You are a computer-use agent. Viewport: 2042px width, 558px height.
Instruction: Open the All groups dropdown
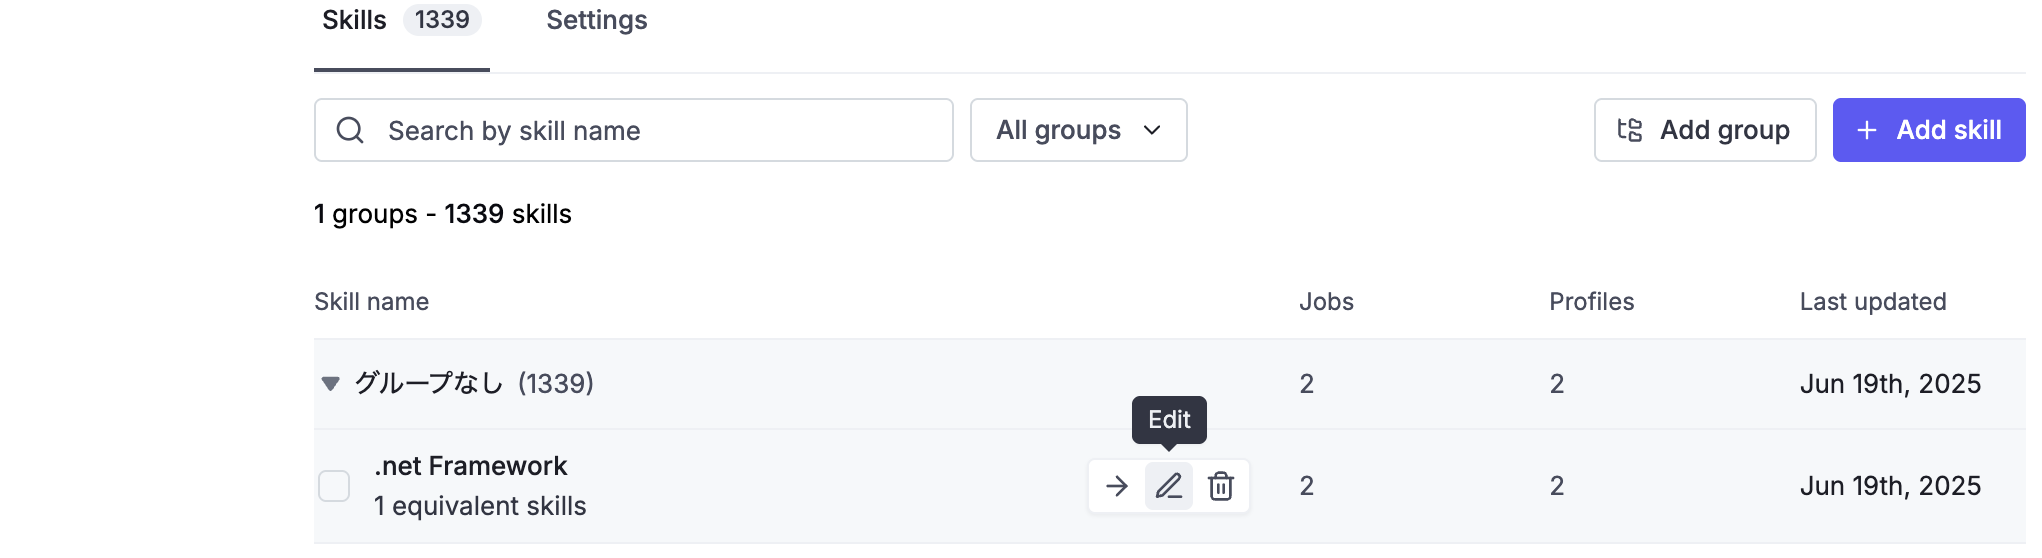click(x=1078, y=130)
